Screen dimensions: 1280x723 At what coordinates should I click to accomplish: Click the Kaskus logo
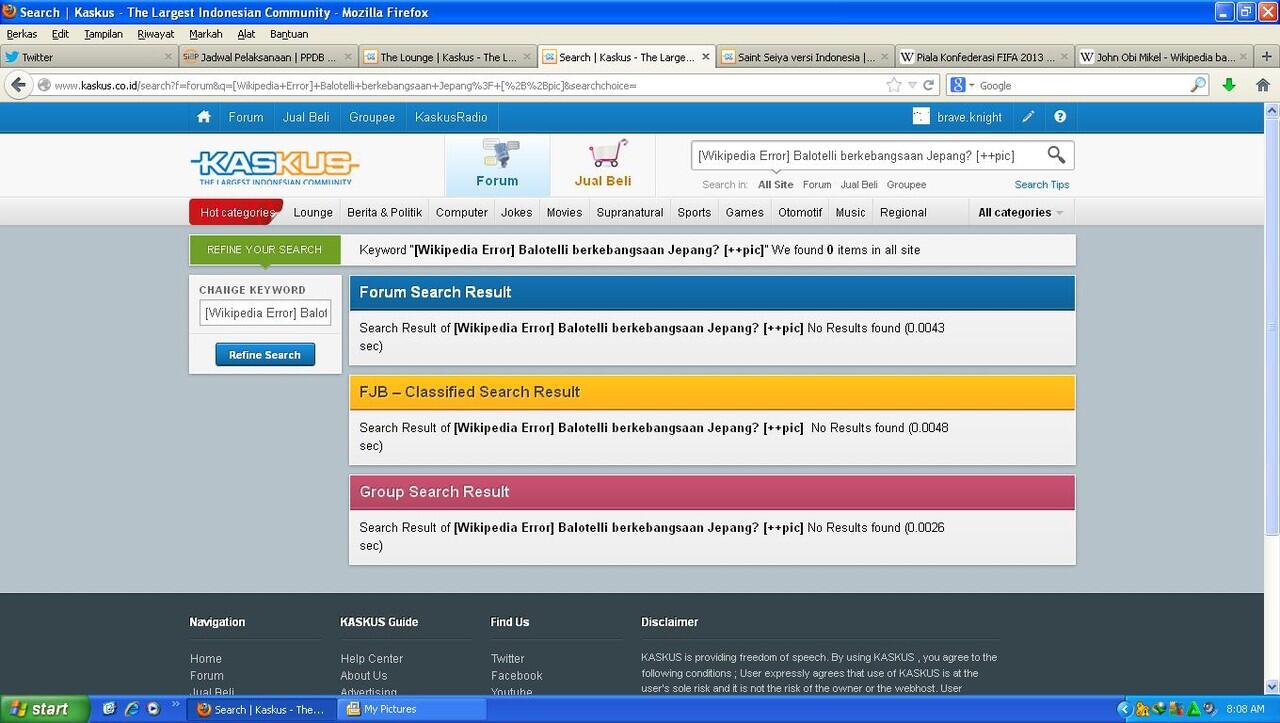tap(275, 167)
